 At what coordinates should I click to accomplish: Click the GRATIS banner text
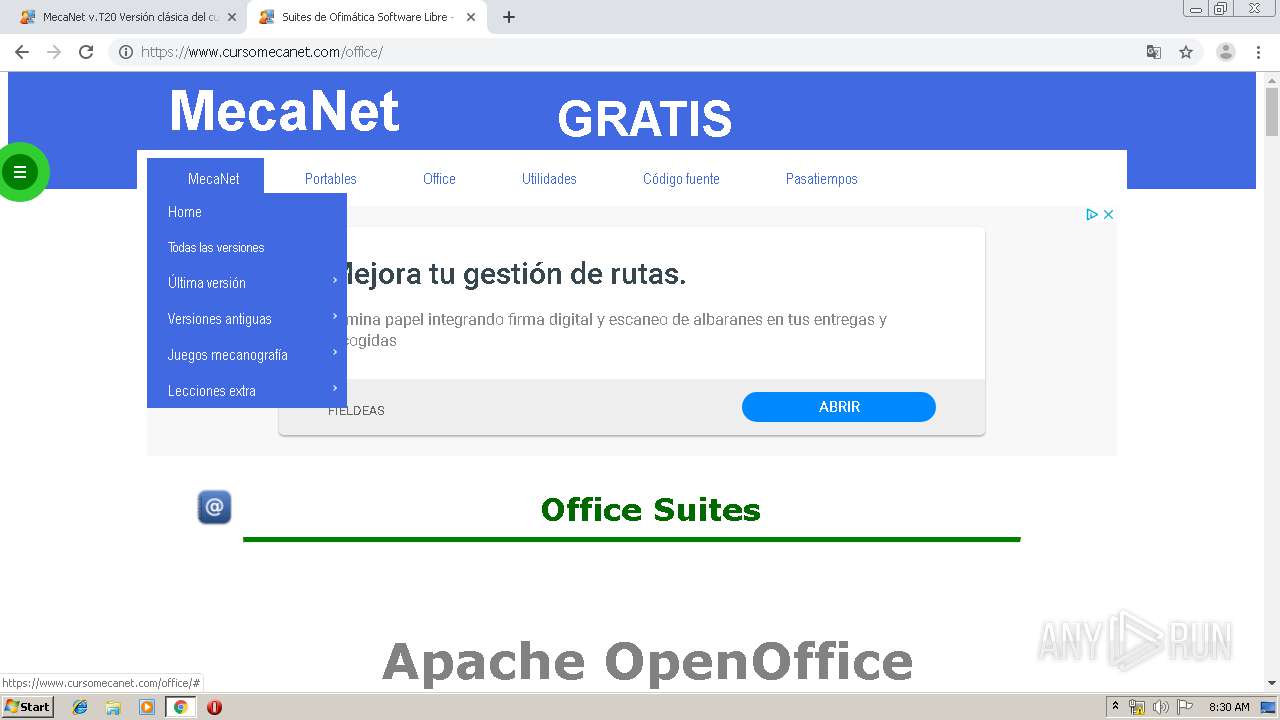645,119
